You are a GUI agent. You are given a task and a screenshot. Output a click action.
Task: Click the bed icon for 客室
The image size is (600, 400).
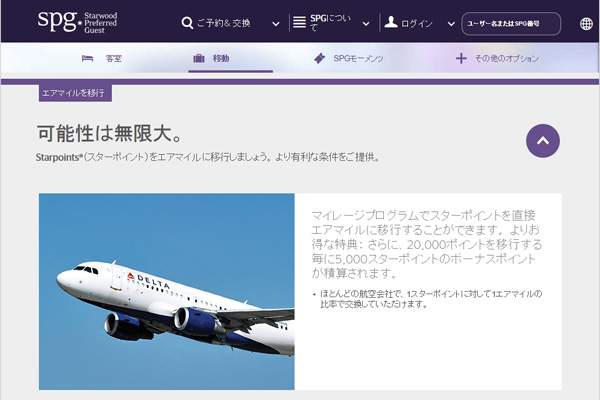click(87, 58)
